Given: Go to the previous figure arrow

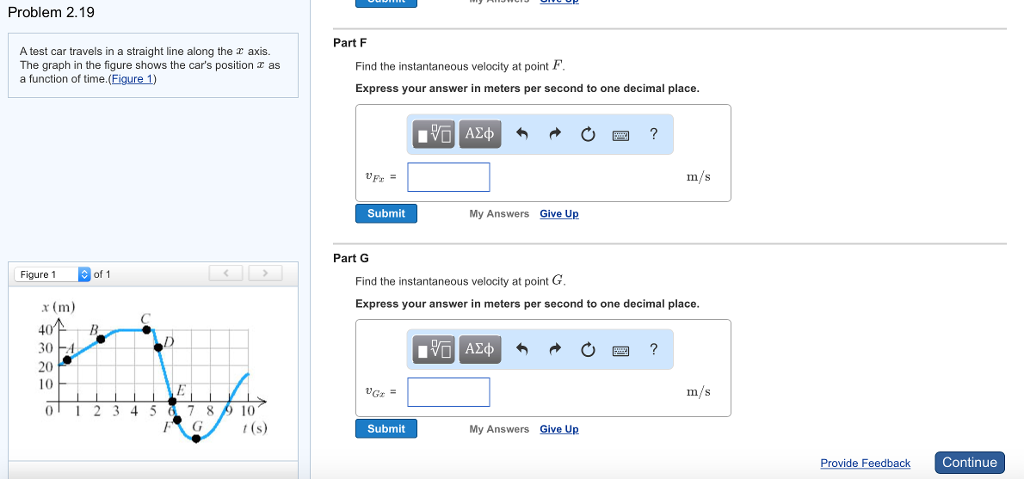Looking at the screenshot, I should point(227,273).
